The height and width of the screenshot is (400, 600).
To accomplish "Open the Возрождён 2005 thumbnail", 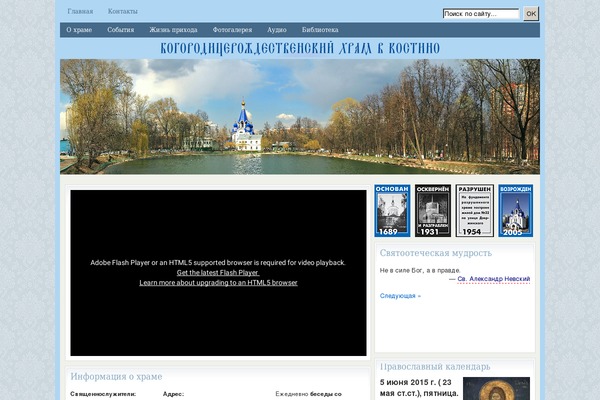I will 515,211.
